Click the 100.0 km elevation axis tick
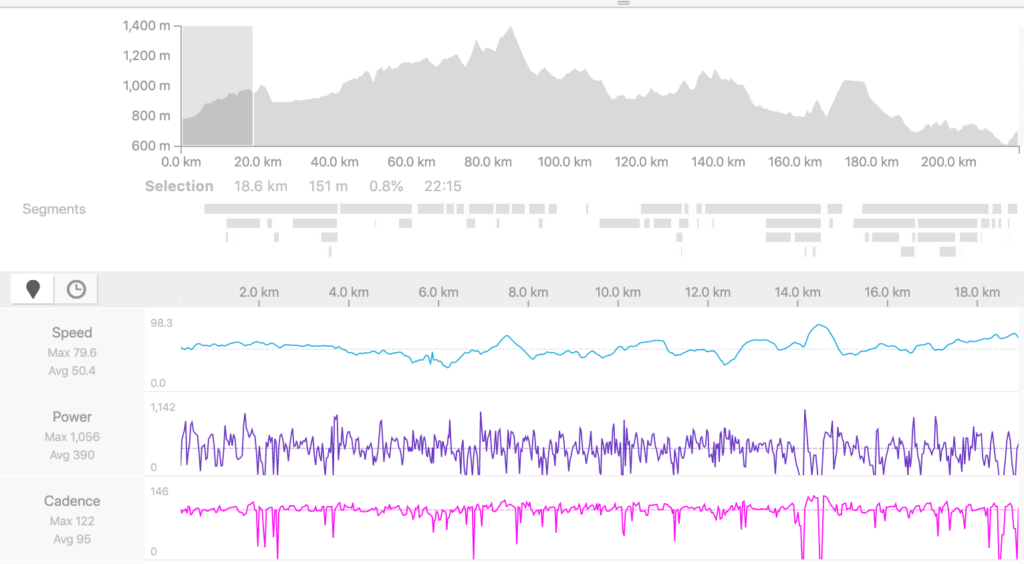This screenshot has width=1024, height=564. (565, 162)
